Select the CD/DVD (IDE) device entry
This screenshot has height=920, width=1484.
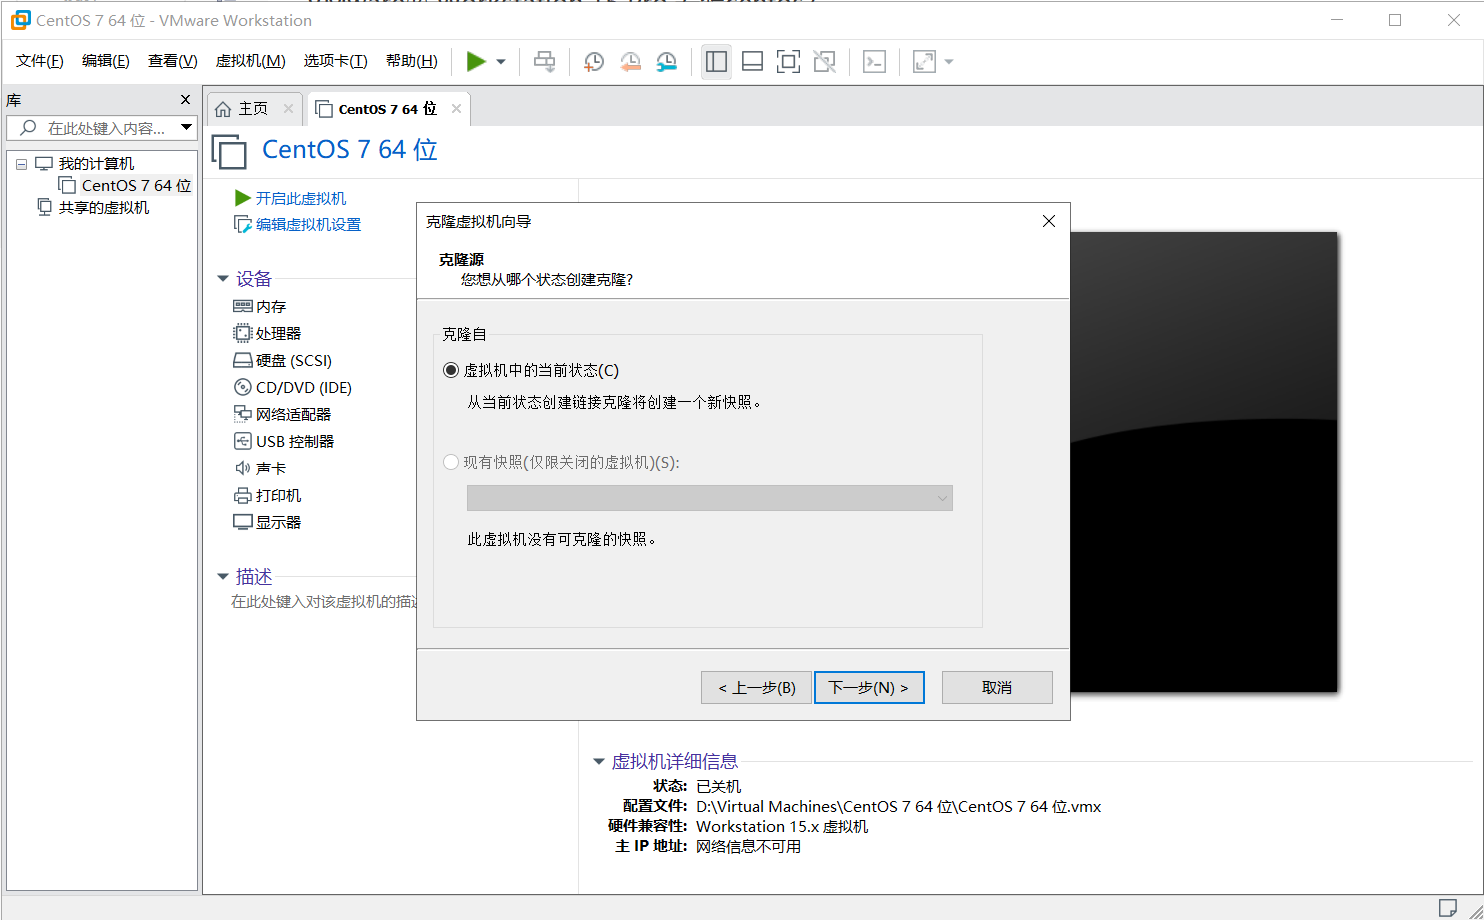[x=304, y=388]
